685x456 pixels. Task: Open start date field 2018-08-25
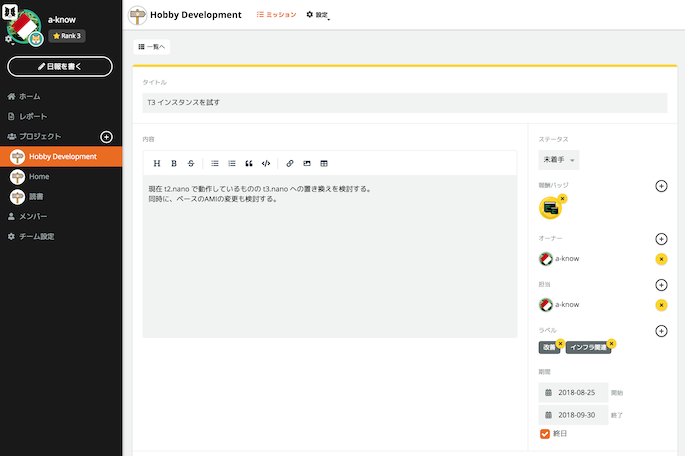click(x=574, y=392)
